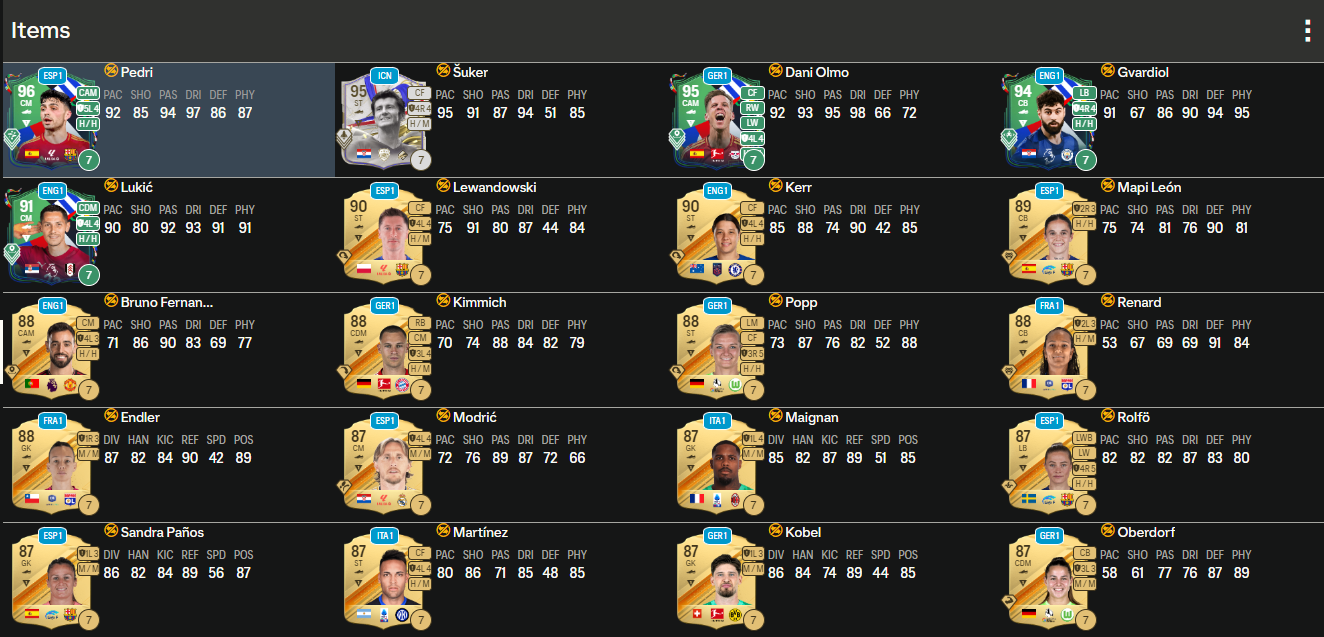
Task: Click the untradeable icon next to Kerr
Action: [775, 186]
